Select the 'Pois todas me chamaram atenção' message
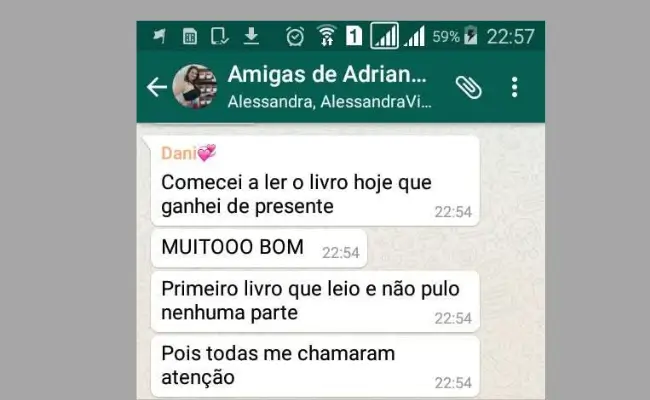Viewport: 650px width, 400px height. 315,366
